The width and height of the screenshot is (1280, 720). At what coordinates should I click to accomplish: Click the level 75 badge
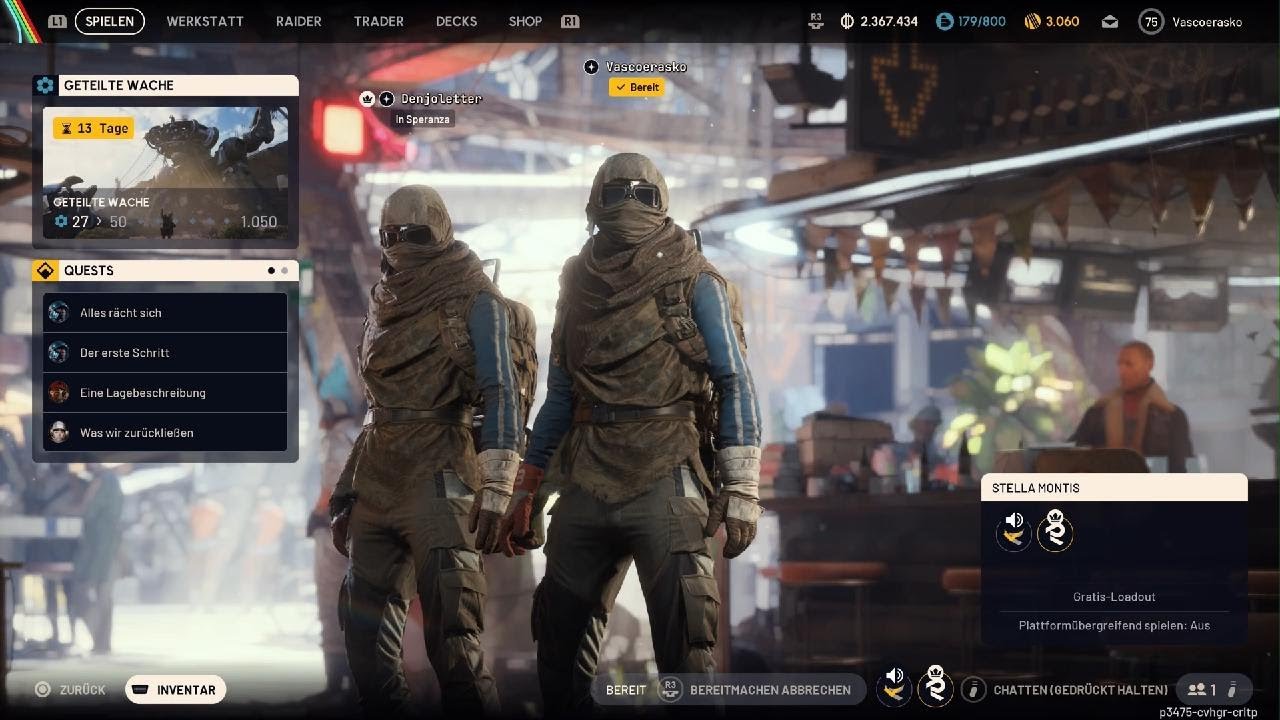pyautogui.click(x=1152, y=21)
